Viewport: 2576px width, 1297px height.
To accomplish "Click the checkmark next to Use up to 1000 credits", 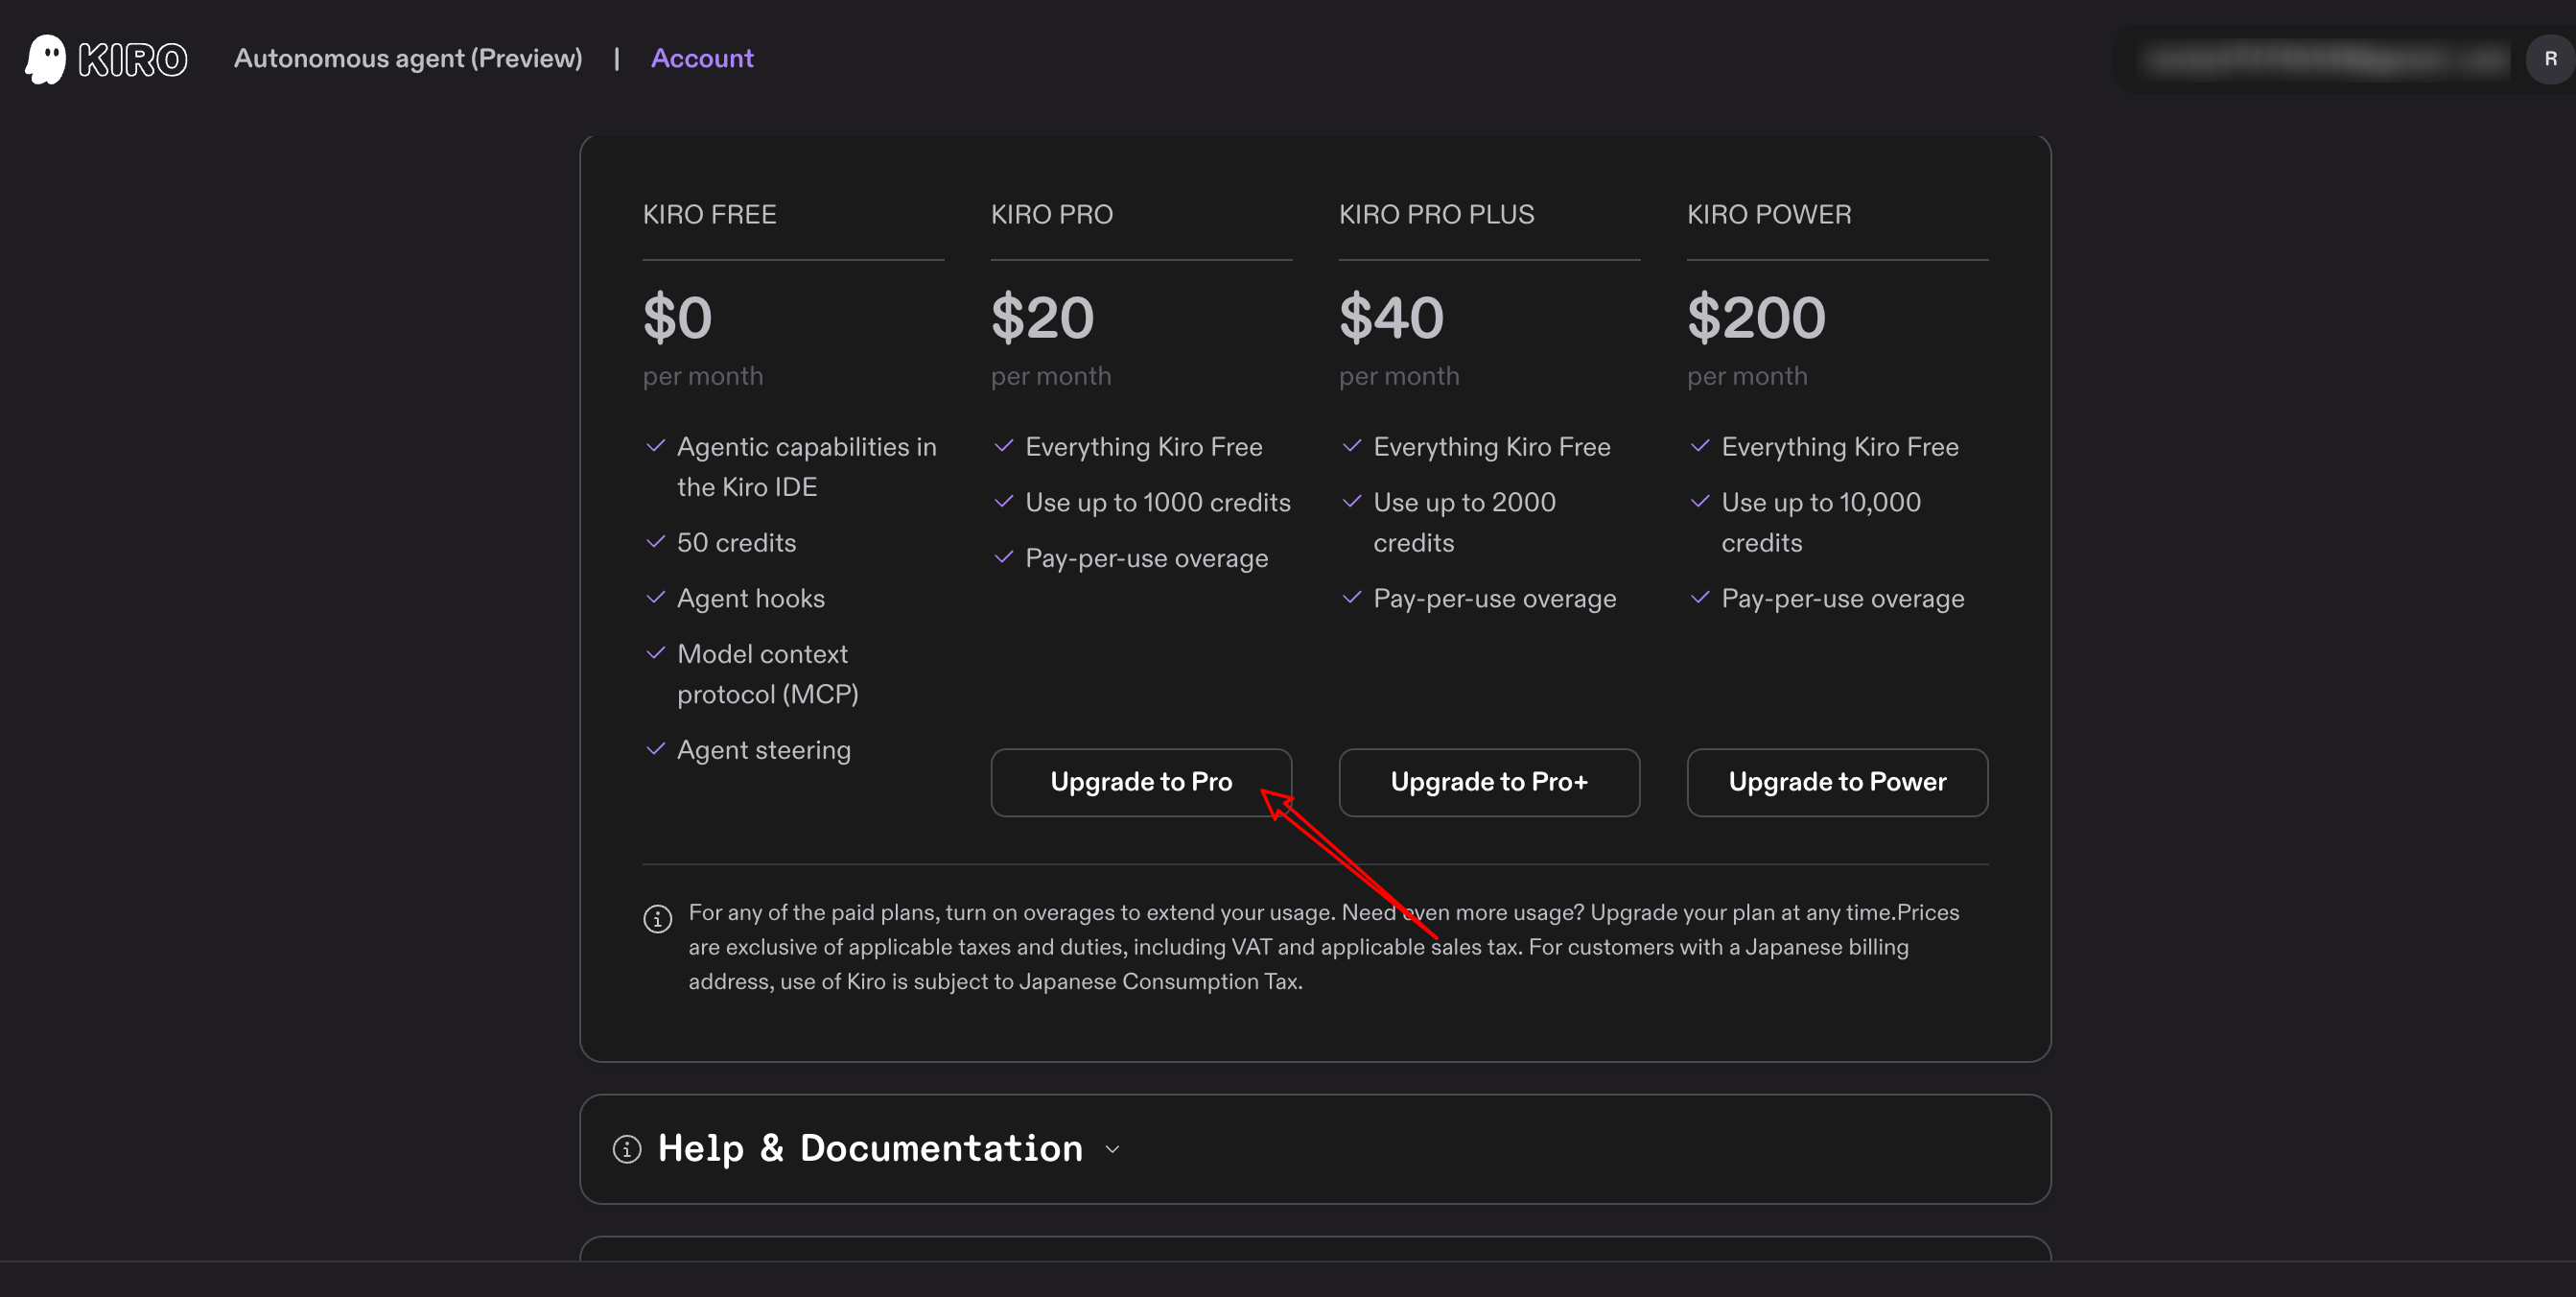I will pyautogui.click(x=1004, y=501).
